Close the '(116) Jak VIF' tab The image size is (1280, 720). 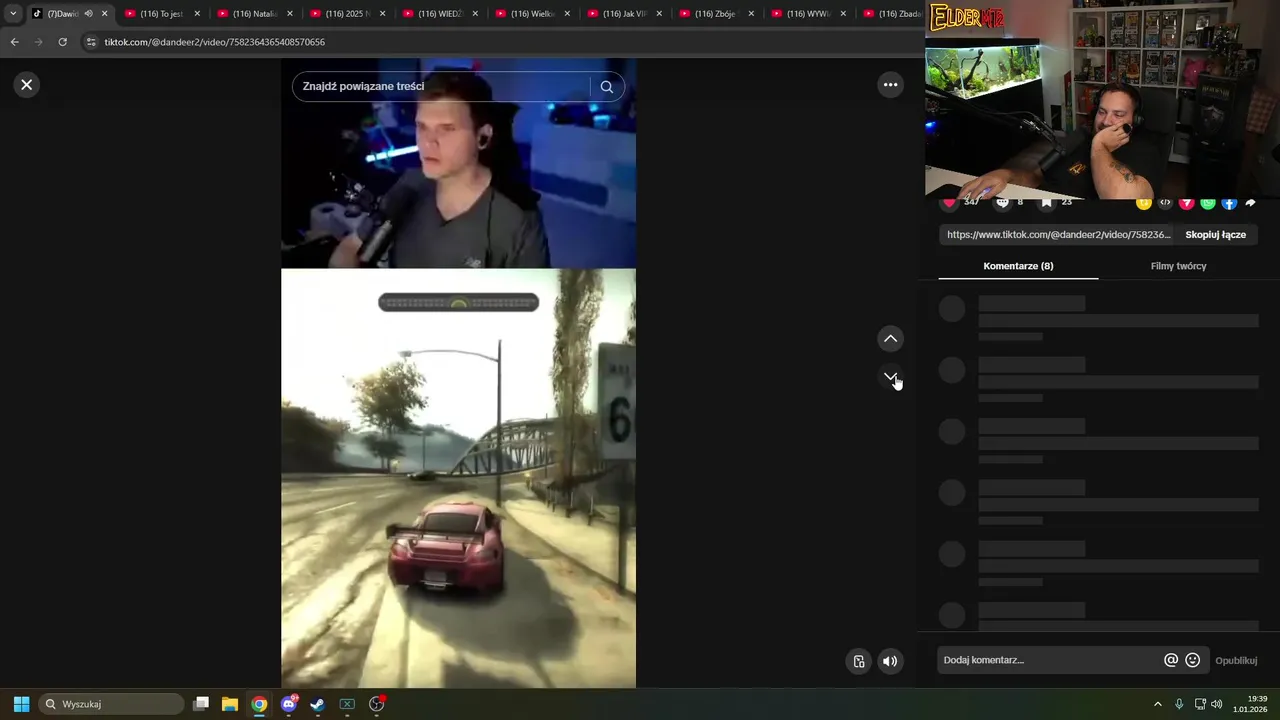tap(659, 14)
